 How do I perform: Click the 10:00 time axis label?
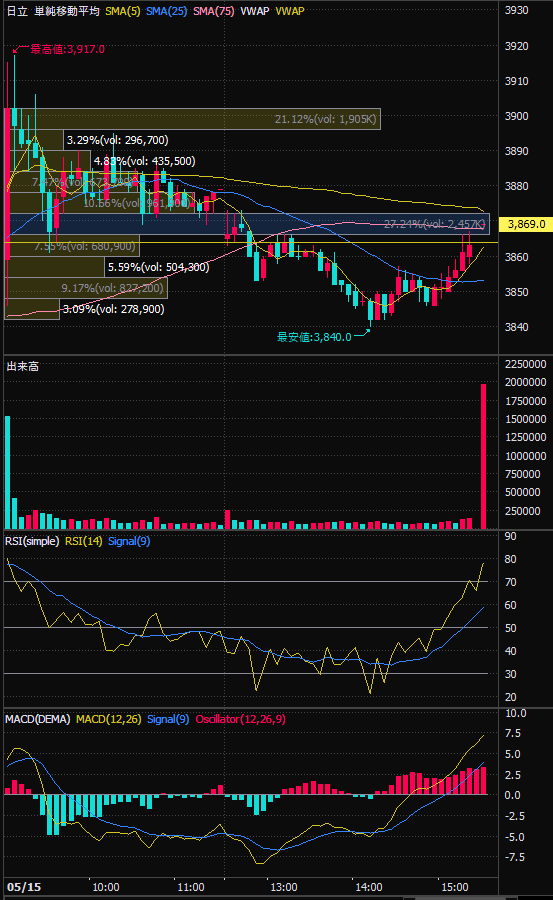coord(106,887)
